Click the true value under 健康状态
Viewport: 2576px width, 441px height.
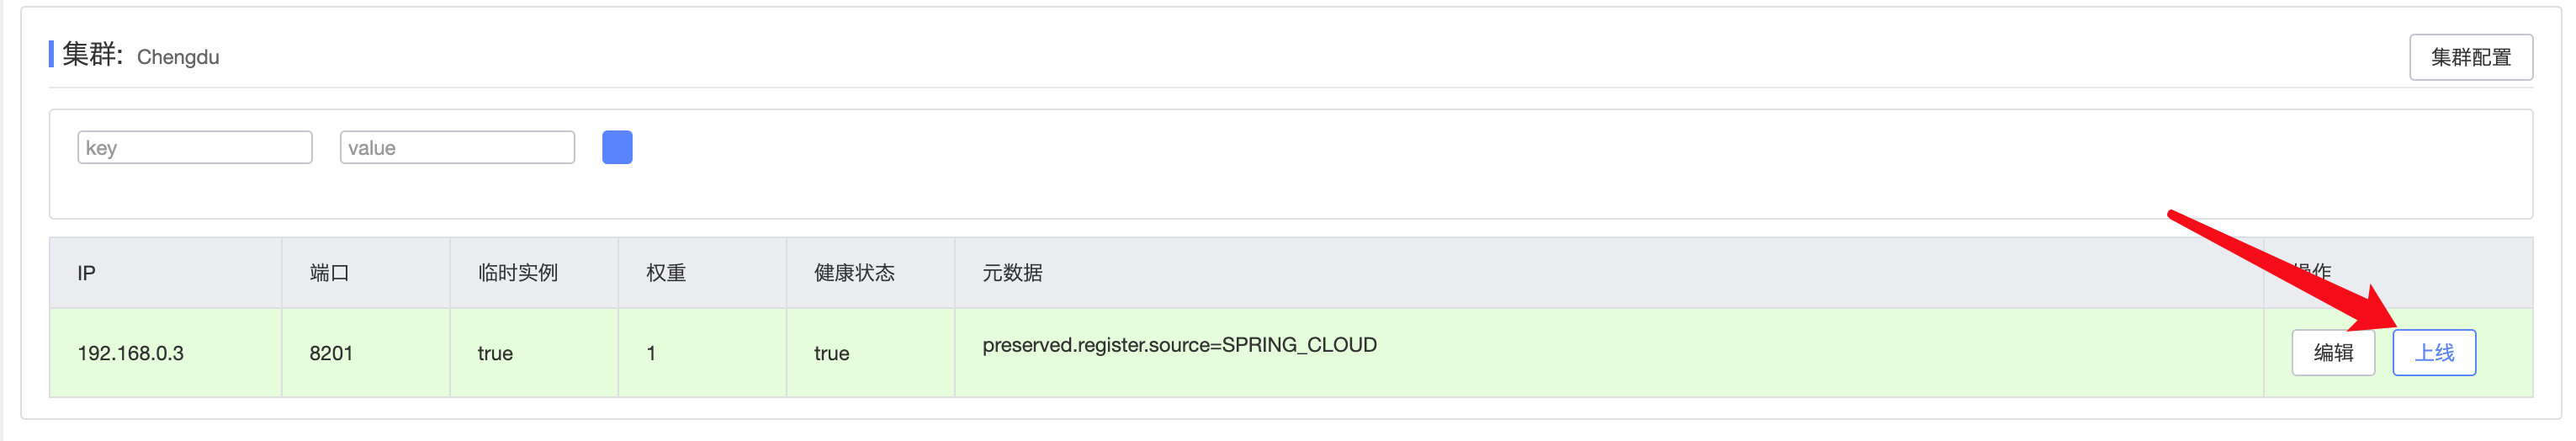pyautogui.click(x=831, y=353)
